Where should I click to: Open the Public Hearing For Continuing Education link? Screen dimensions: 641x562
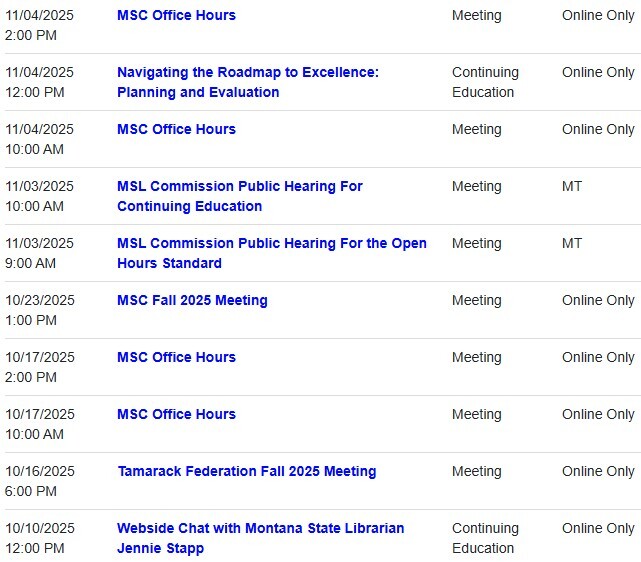click(x=239, y=187)
